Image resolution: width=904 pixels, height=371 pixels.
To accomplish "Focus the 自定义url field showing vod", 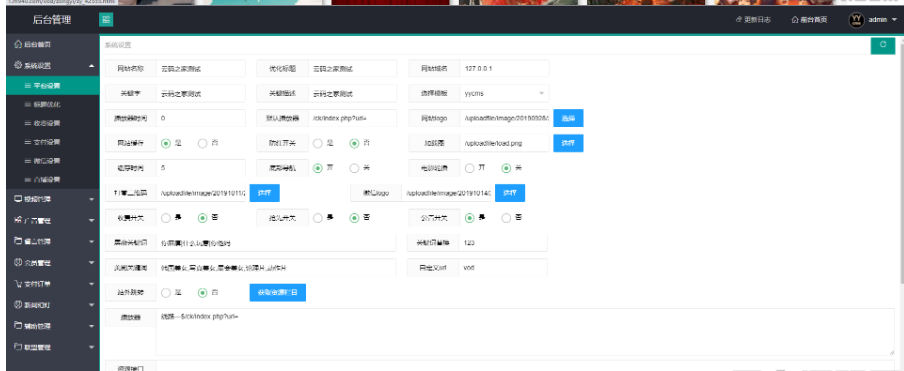I will [x=503, y=268].
